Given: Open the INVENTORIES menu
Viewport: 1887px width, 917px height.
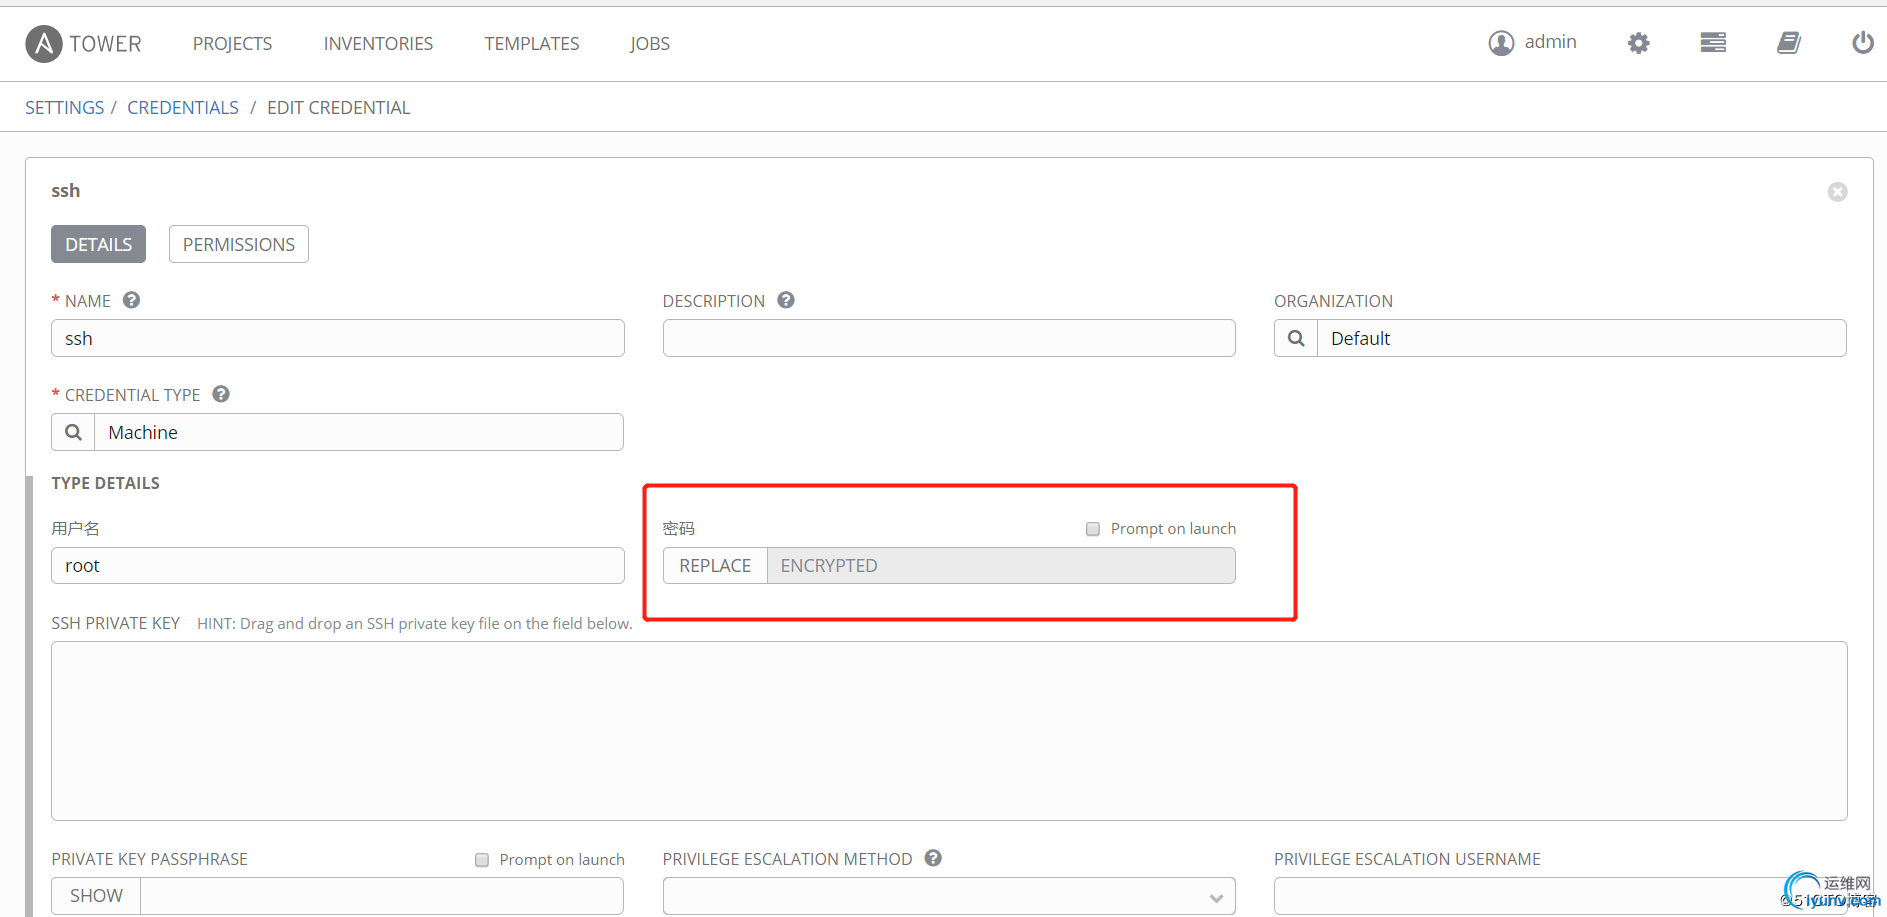Looking at the screenshot, I should pyautogui.click(x=378, y=44).
